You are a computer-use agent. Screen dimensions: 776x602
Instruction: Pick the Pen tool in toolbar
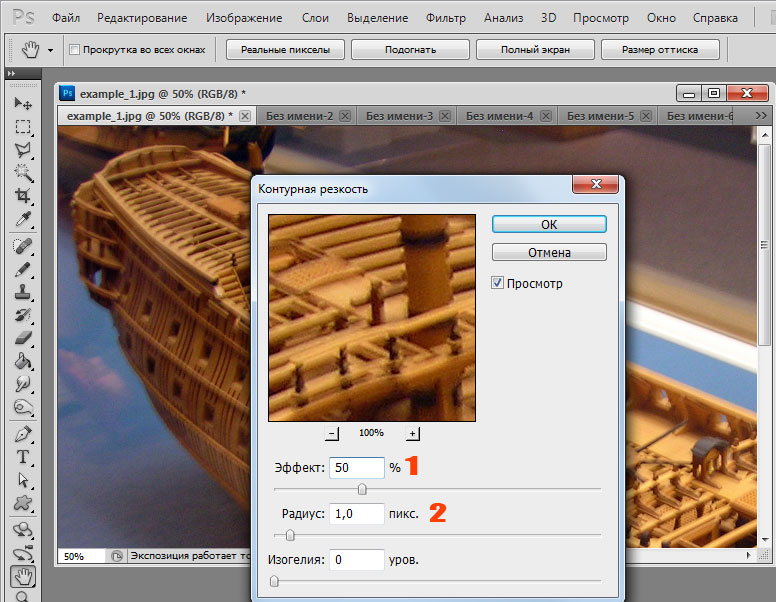pyautogui.click(x=22, y=434)
